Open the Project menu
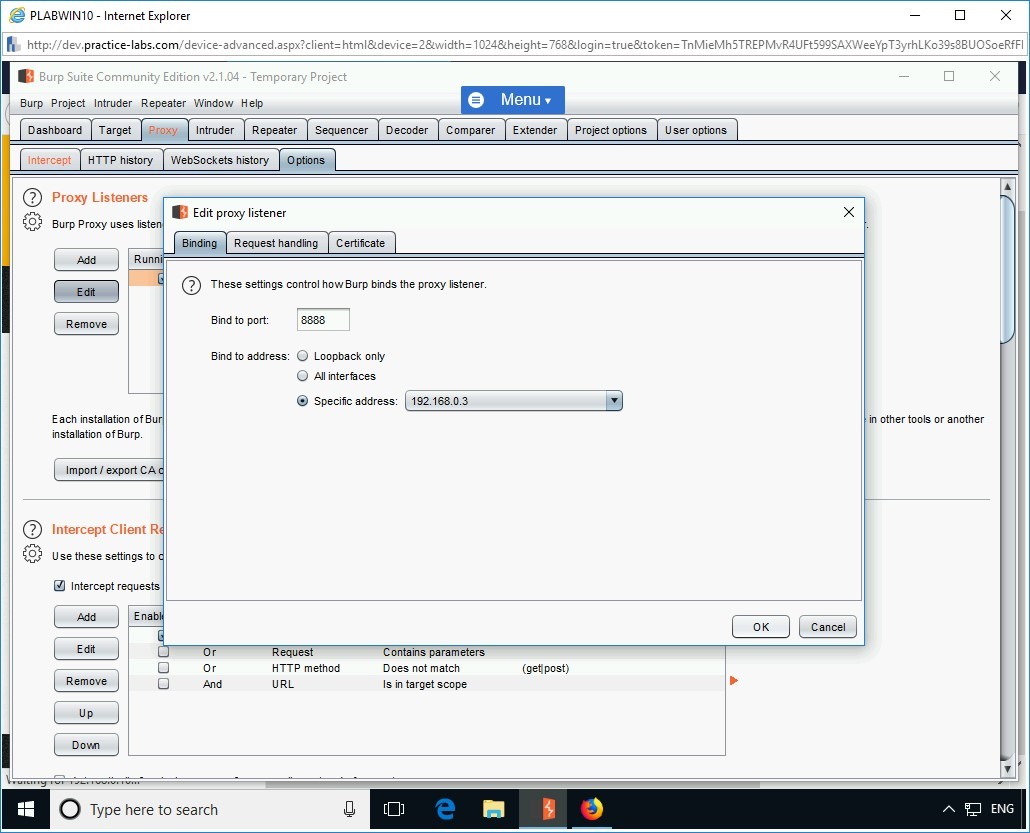 [x=67, y=103]
